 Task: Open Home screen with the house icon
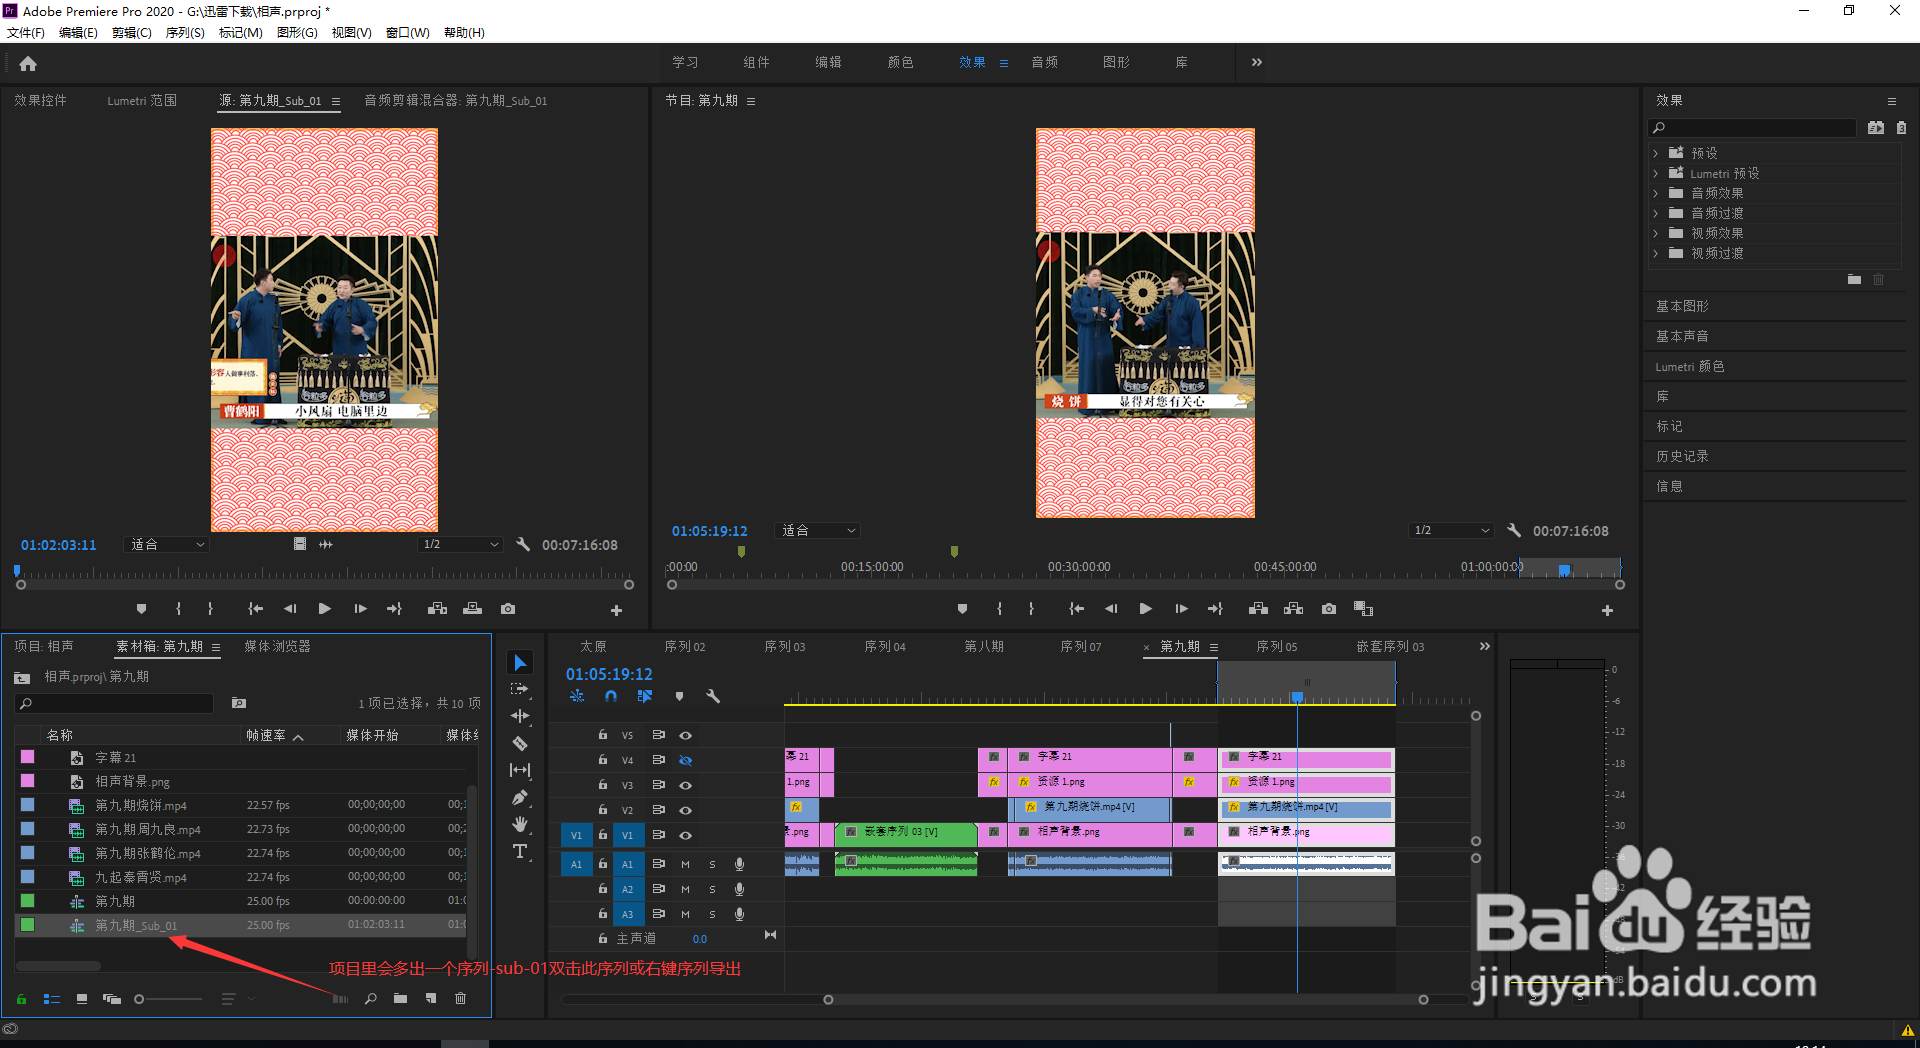click(x=28, y=64)
